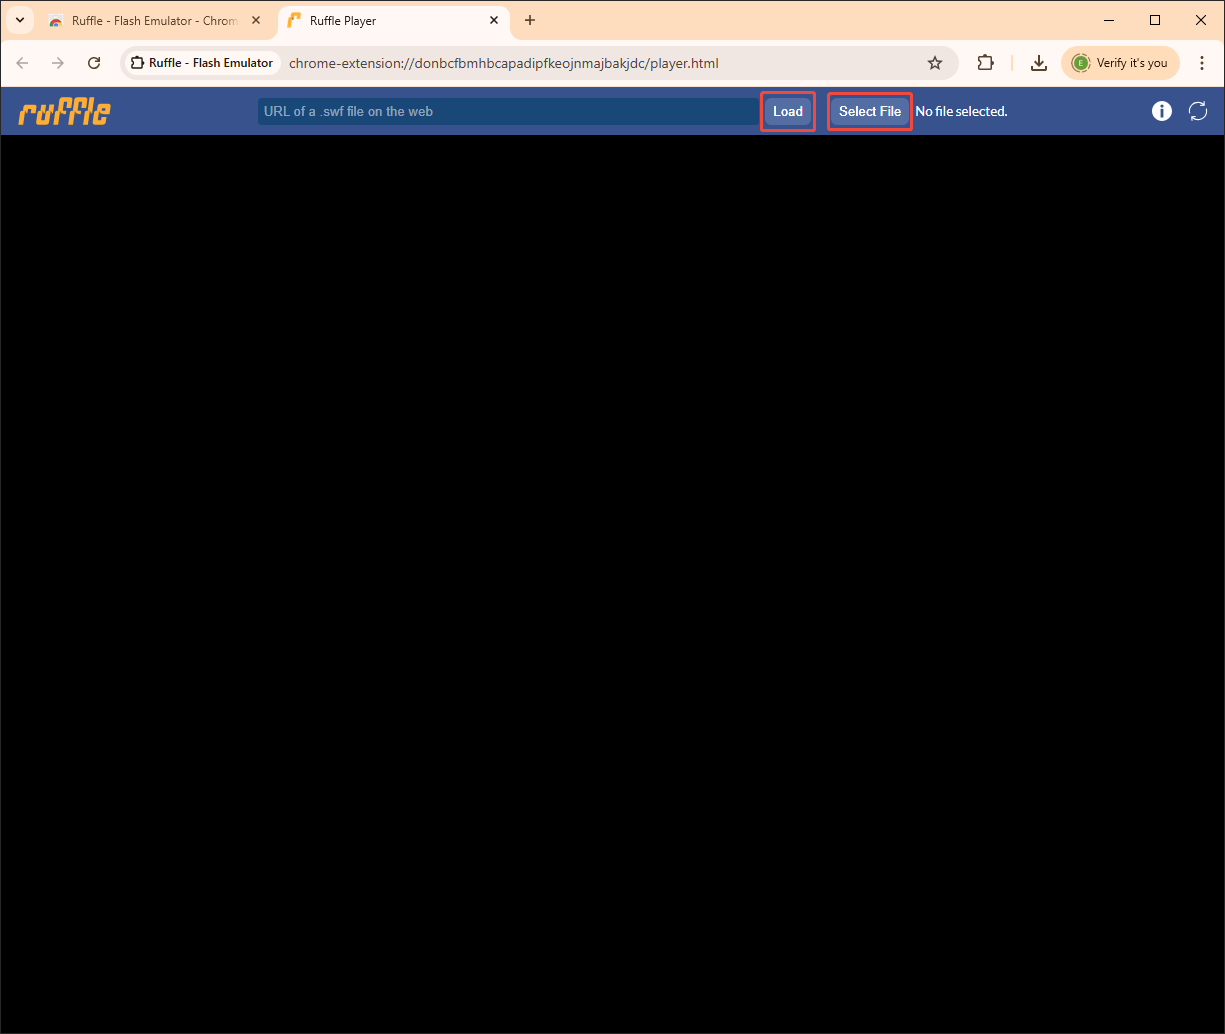Viewport: 1225px width, 1034px height.
Task: Click the reload player icon
Action: tap(1198, 111)
